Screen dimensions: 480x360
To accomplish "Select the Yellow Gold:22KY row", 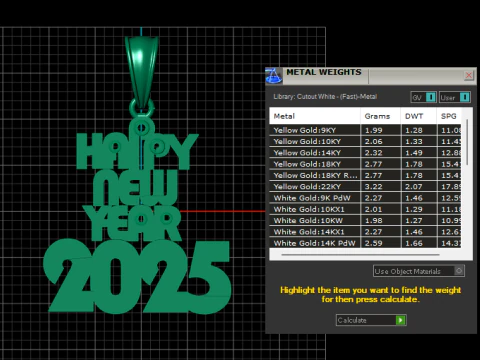I will click(x=365, y=187).
